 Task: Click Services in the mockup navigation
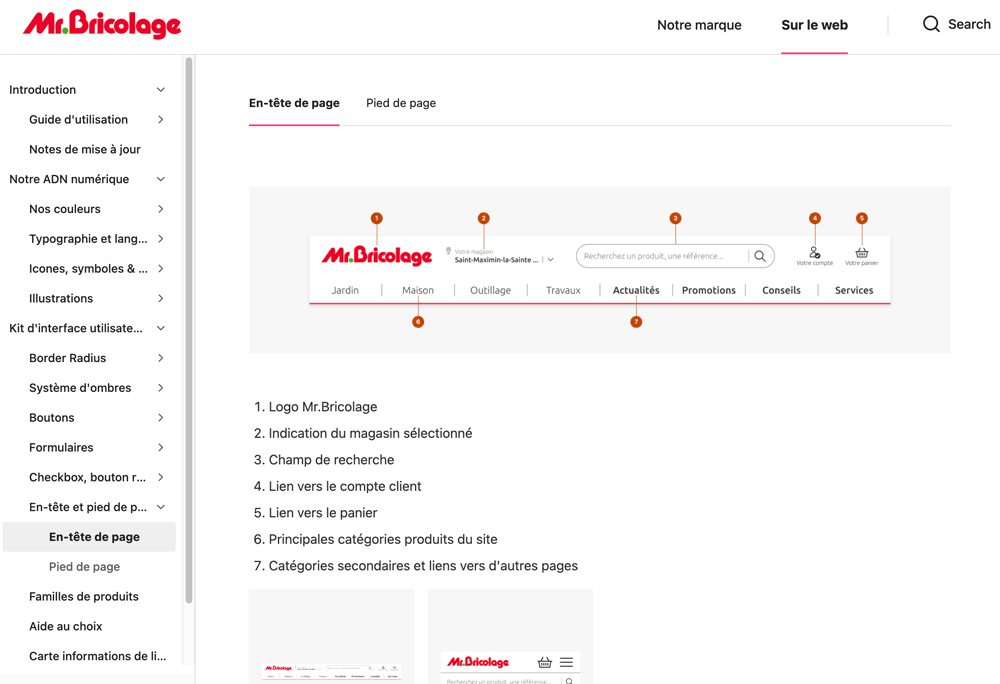point(854,290)
